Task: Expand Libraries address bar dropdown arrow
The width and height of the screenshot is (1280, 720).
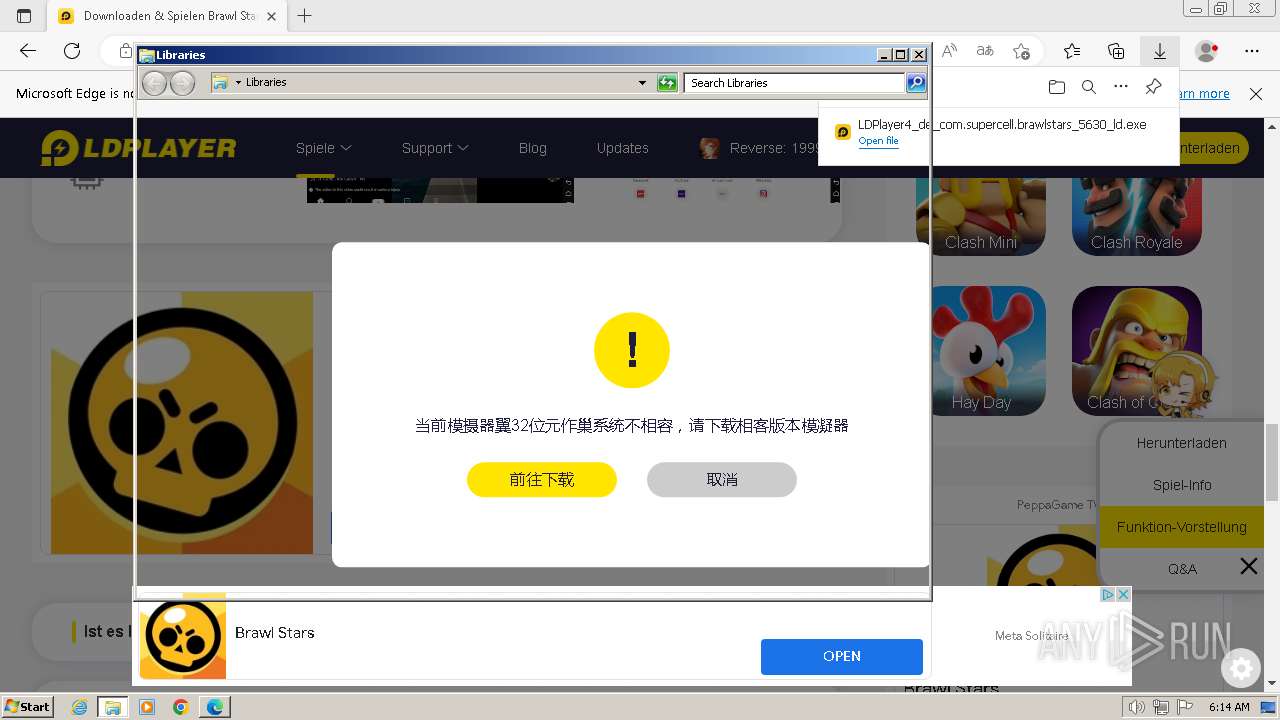Action: (x=642, y=83)
